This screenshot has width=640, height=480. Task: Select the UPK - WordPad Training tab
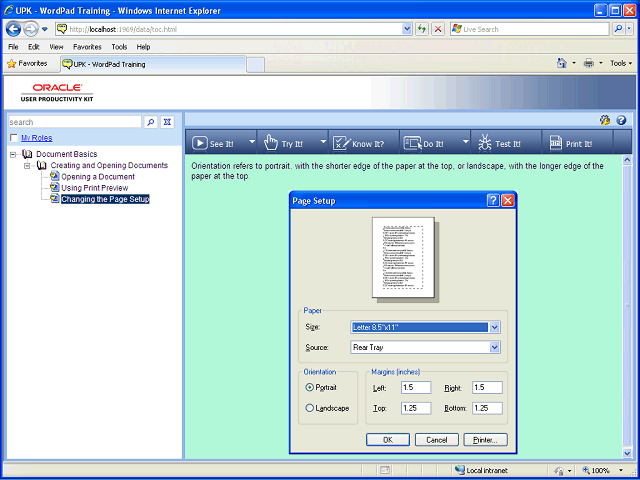pyautogui.click(x=153, y=64)
